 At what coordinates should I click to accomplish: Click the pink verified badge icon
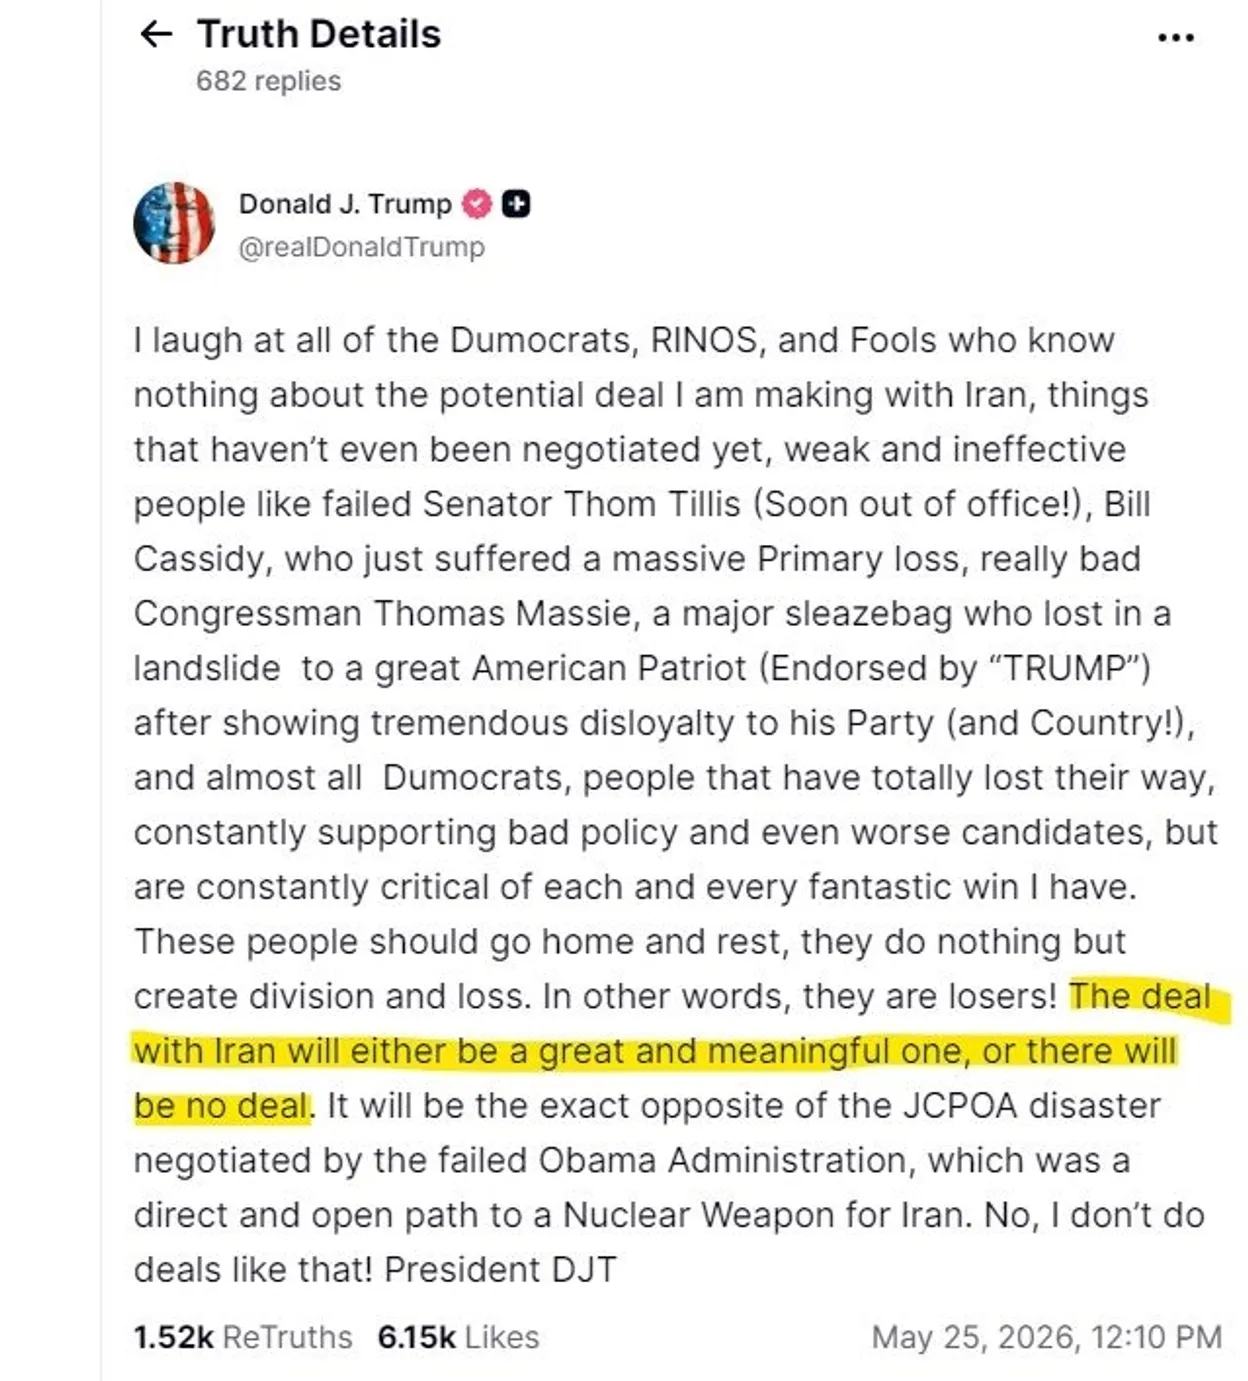coord(477,204)
